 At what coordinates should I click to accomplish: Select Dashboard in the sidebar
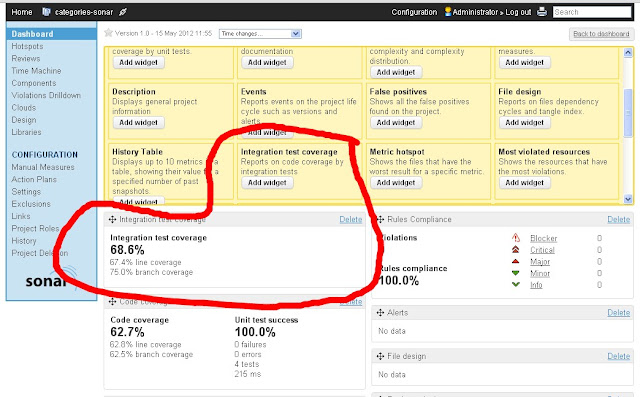(52, 34)
